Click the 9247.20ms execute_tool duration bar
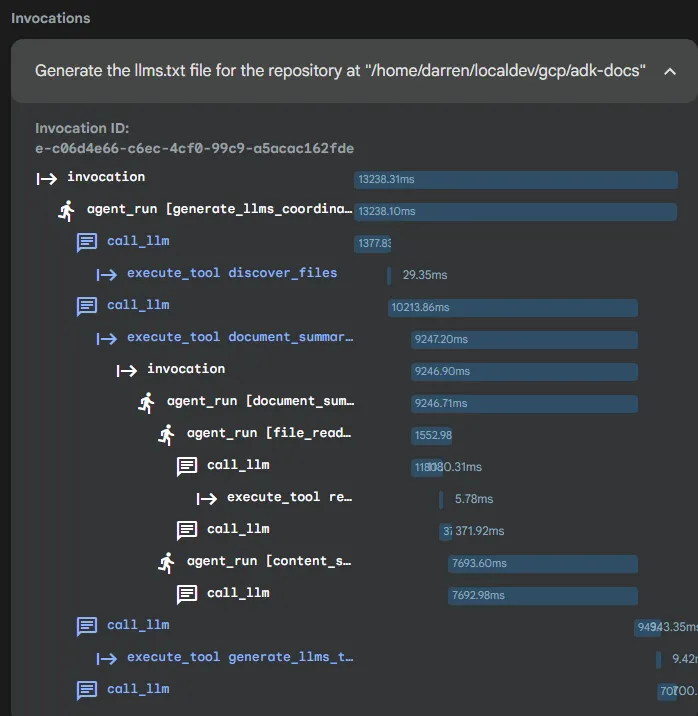698x716 pixels. tap(524, 340)
